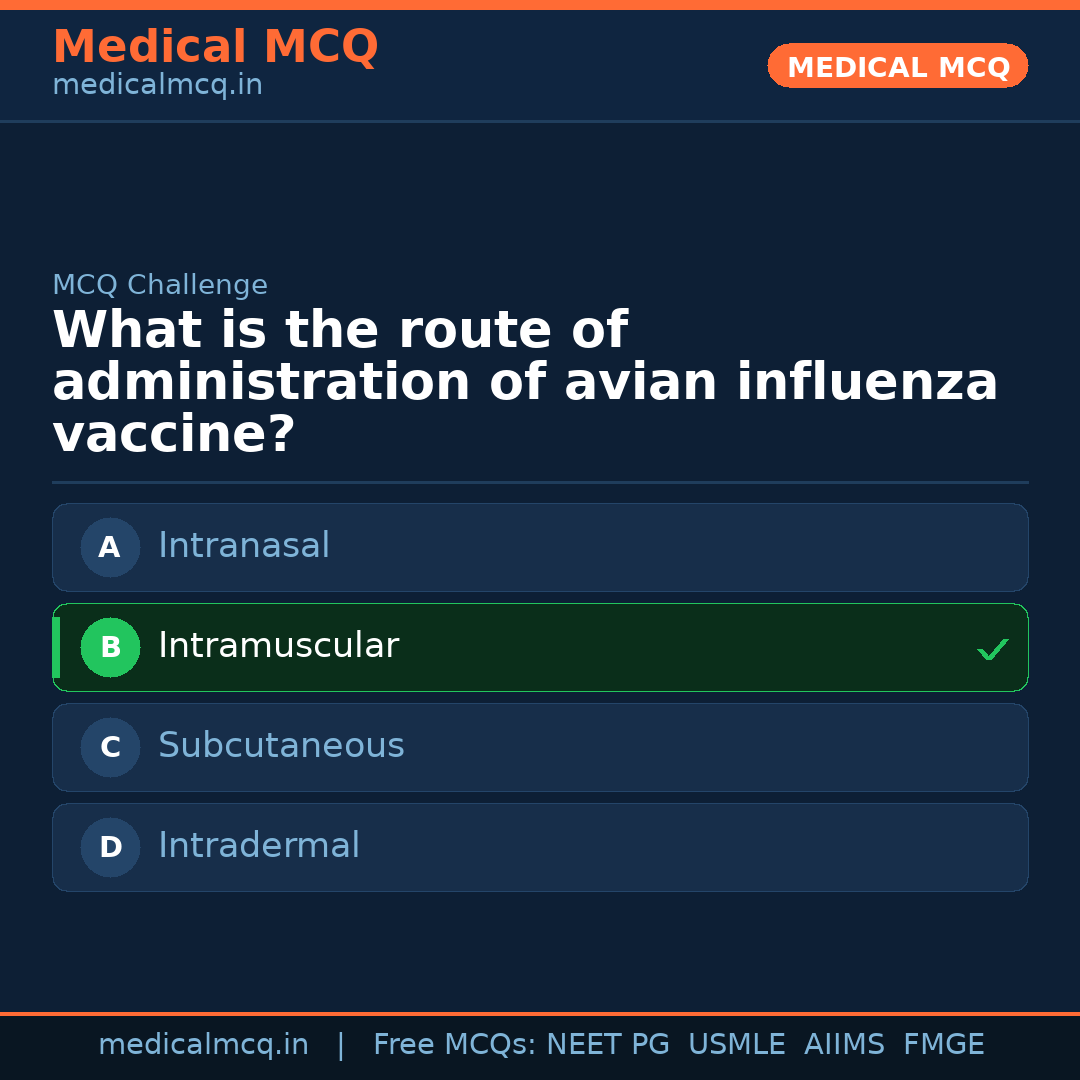Select the green letter B circle
The height and width of the screenshot is (1080, 1080).
click(110, 647)
